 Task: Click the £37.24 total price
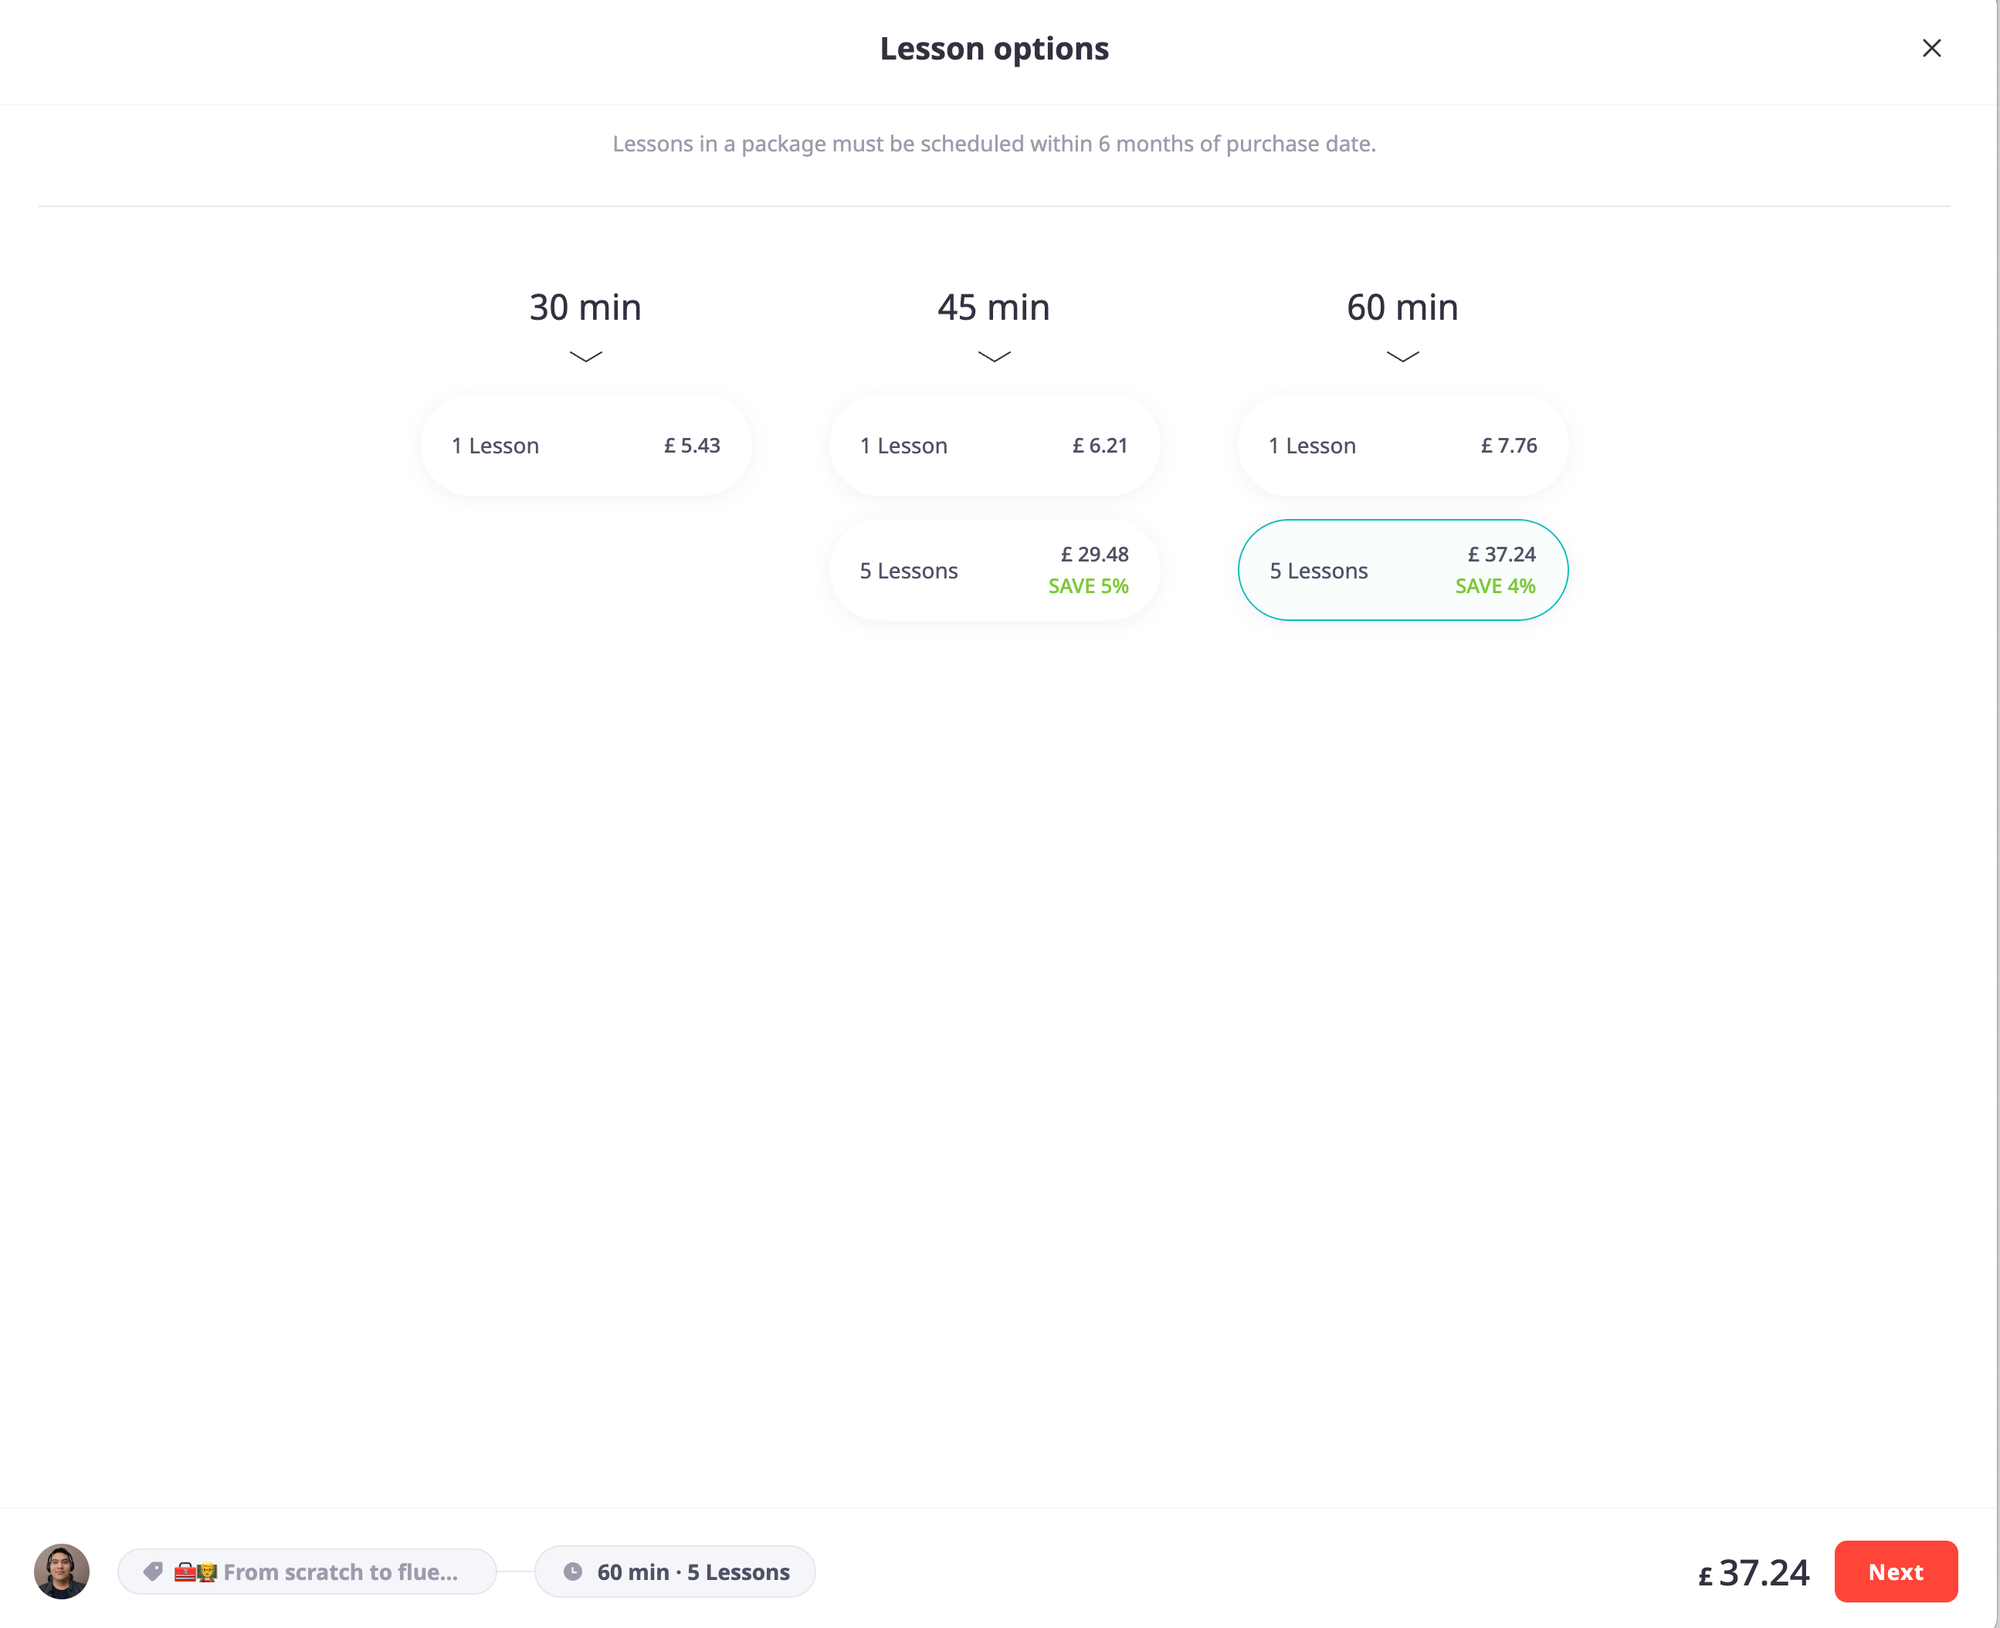click(x=1753, y=1573)
